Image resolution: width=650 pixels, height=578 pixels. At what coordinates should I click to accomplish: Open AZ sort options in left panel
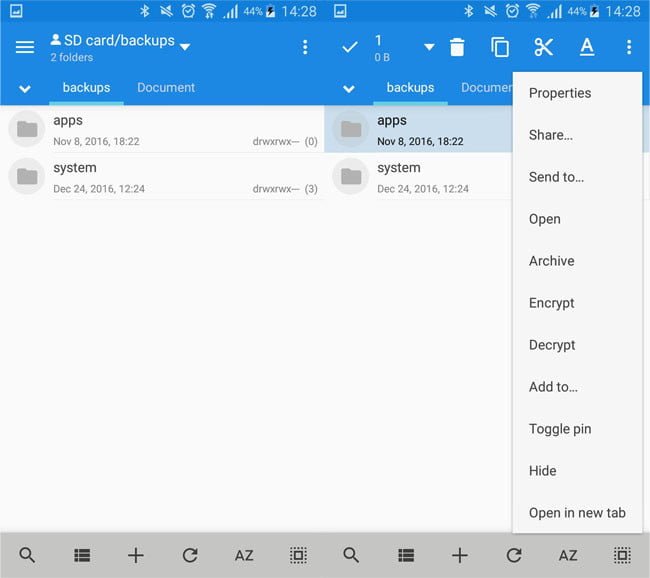point(244,555)
